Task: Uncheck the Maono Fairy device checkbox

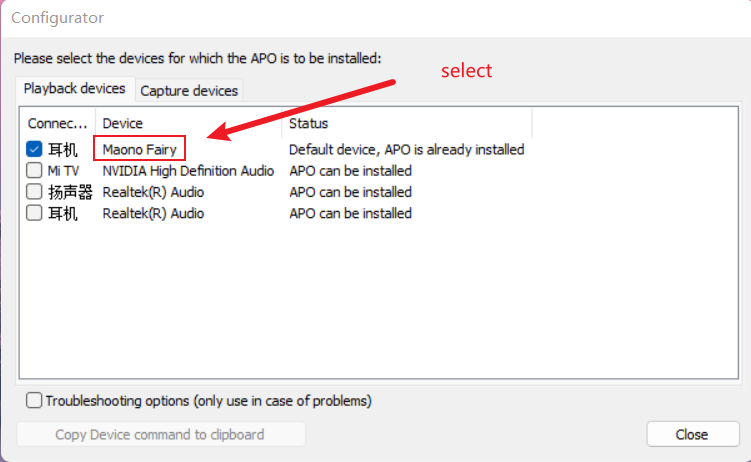Action: coord(34,149)
